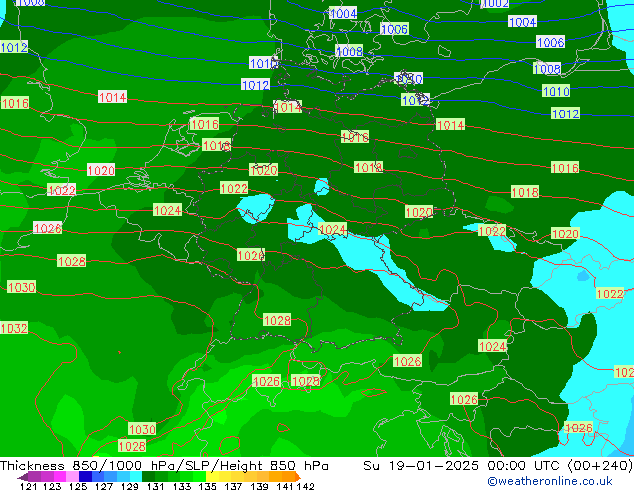
Task: Pick the light pink legend swatch
Action: (72, 477)
